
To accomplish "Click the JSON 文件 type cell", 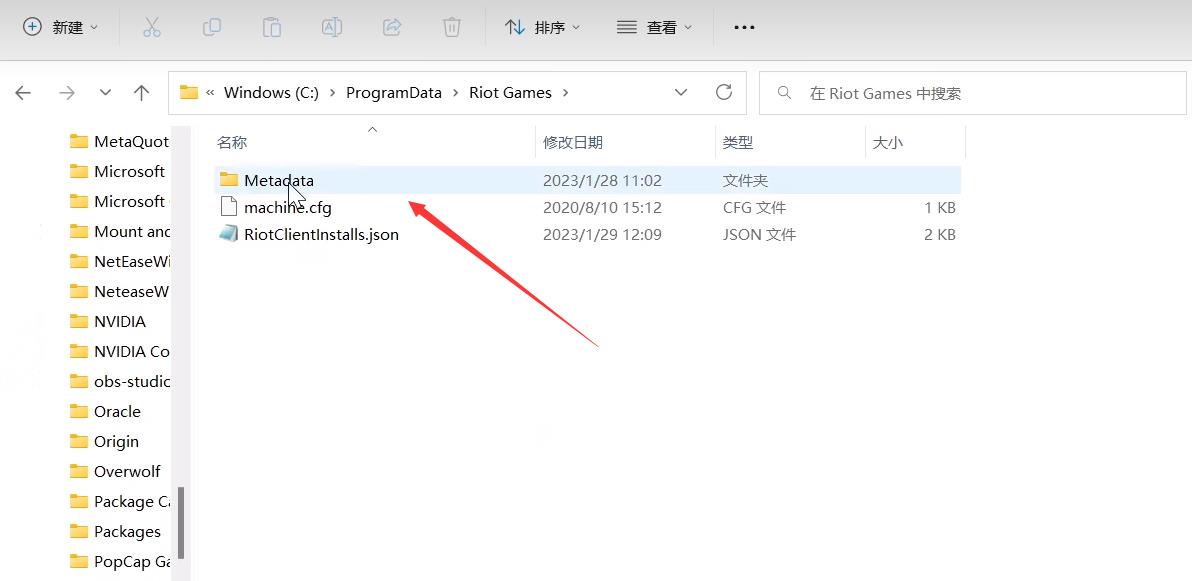I will tap(759, 234).
